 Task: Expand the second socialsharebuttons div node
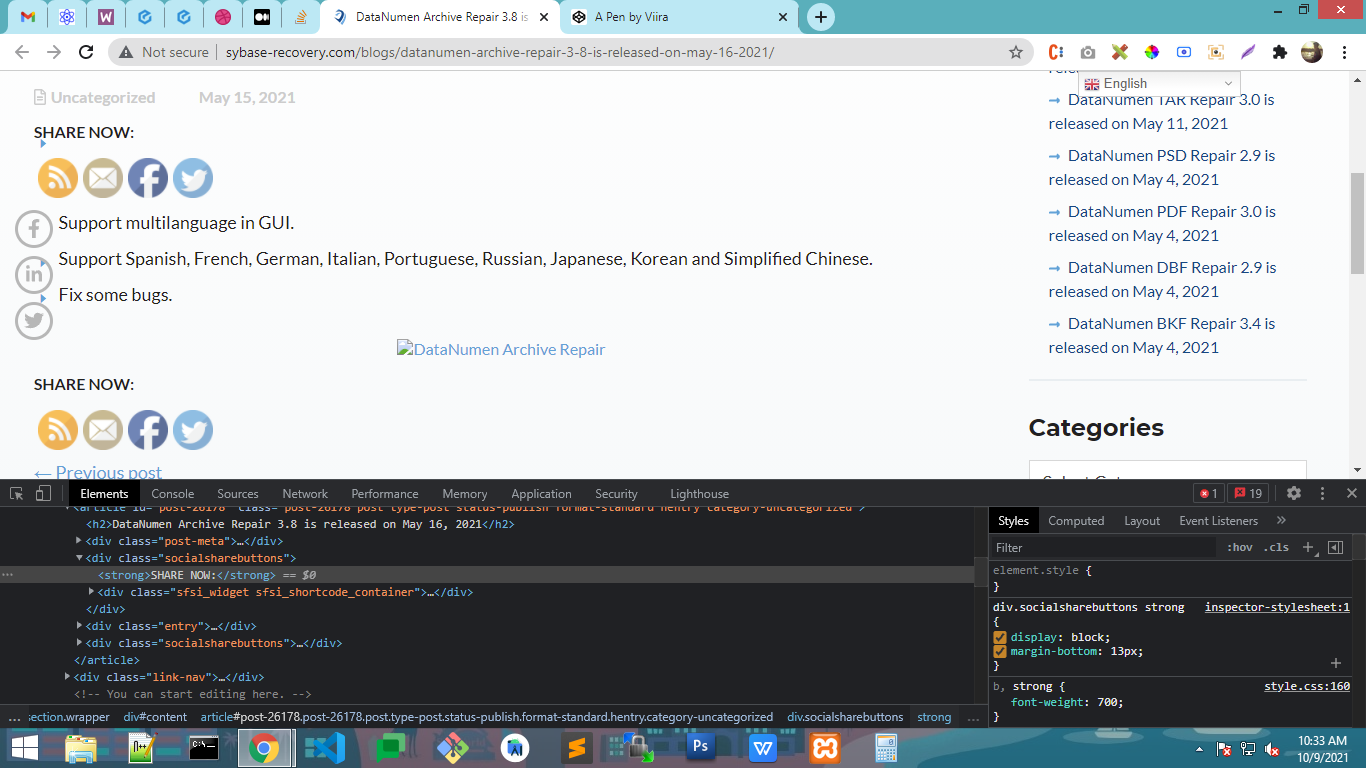point(80,643)
